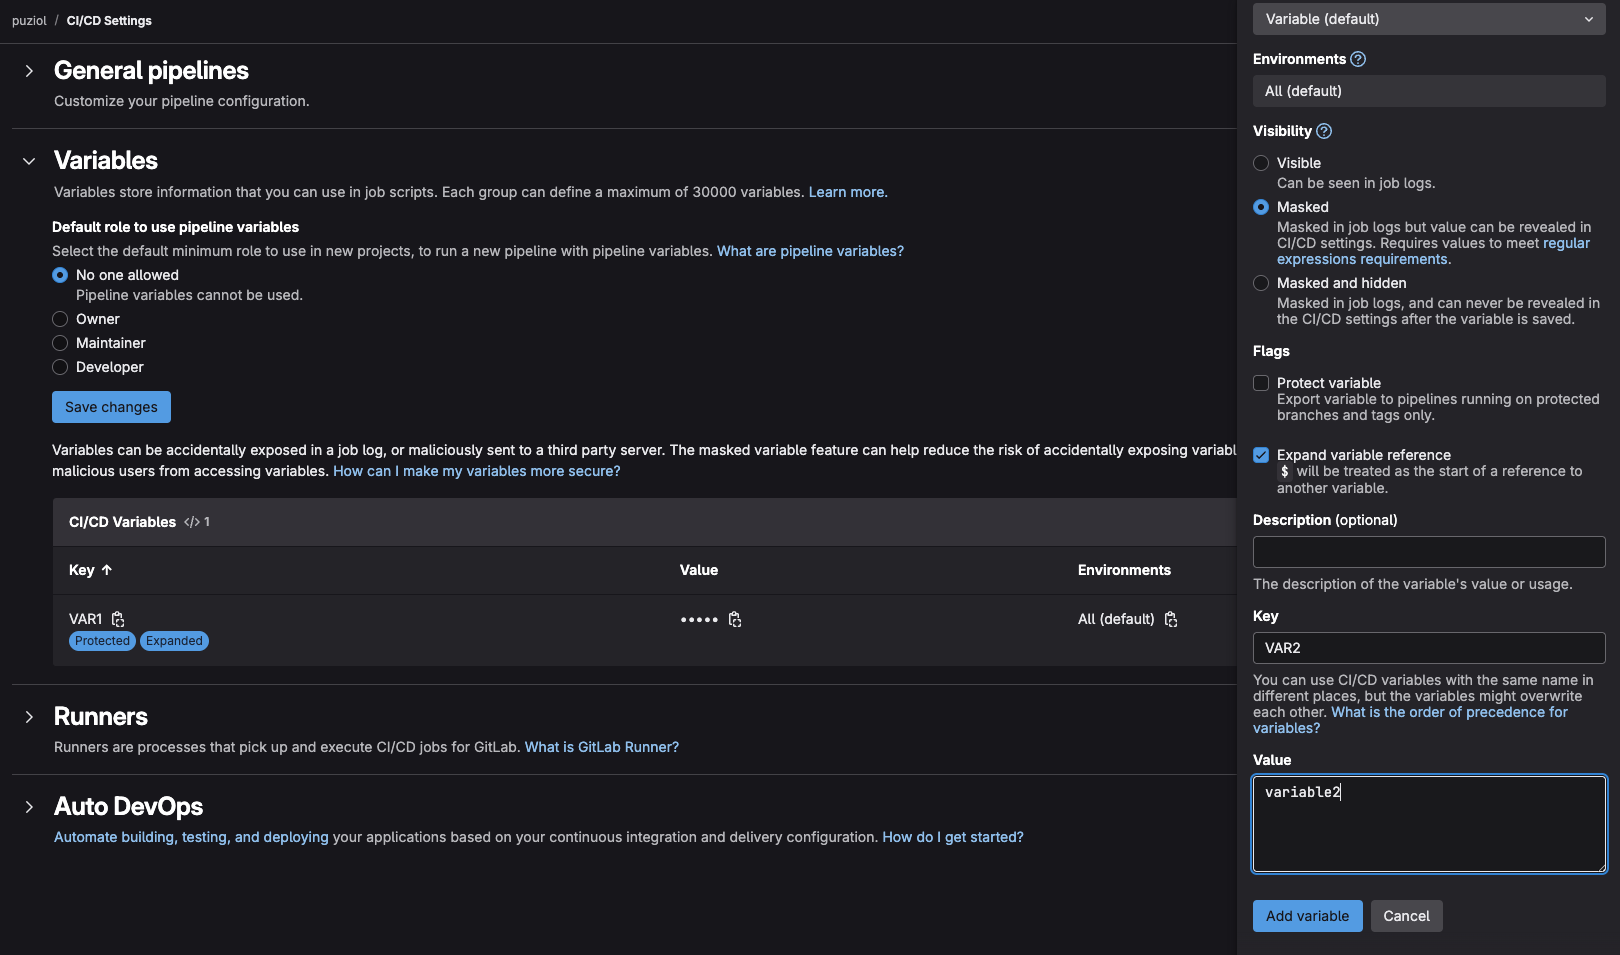Image resolution: width=1620 pixels, height=955 pixels.
Task: Sort variables by the Key column arrow
Action: [x=107, y=570]
